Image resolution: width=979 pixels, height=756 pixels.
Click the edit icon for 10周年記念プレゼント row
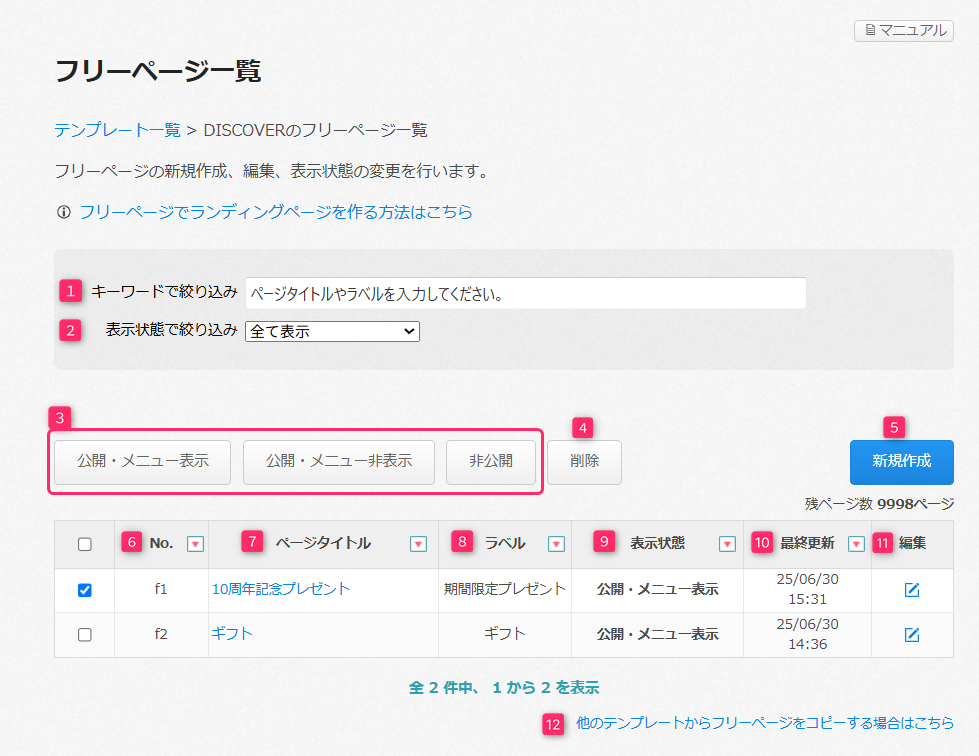tap(911, 590)
